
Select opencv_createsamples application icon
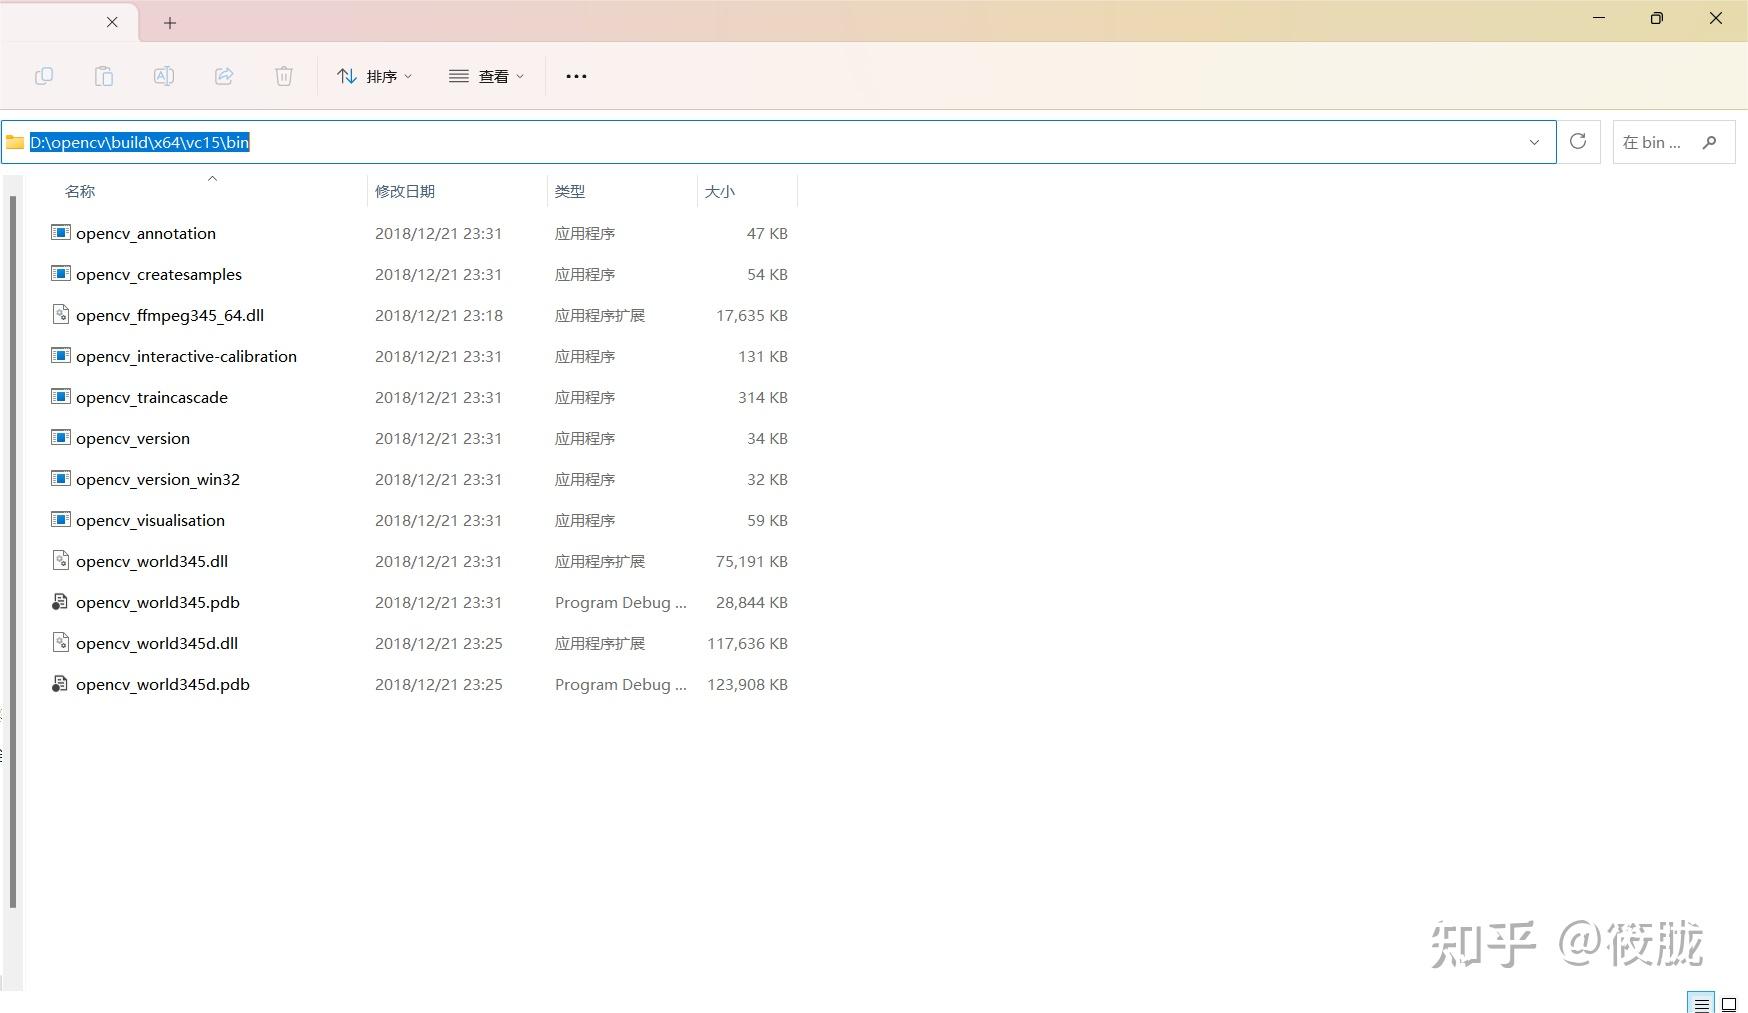[x=61, y=273]
